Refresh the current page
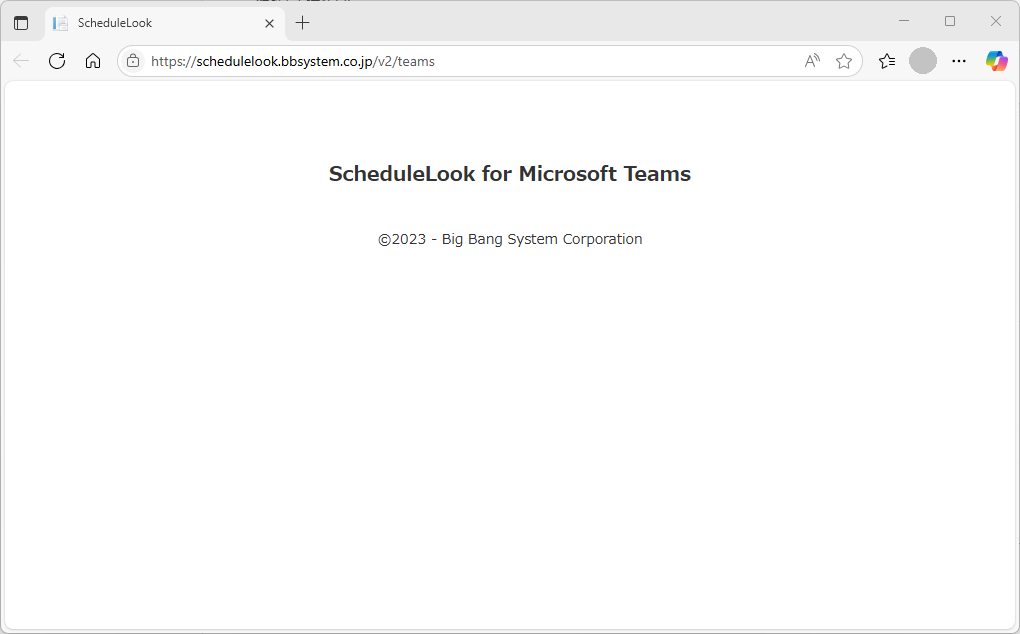1020x634 pixels. pyautogui.click(x=57, y=61)
